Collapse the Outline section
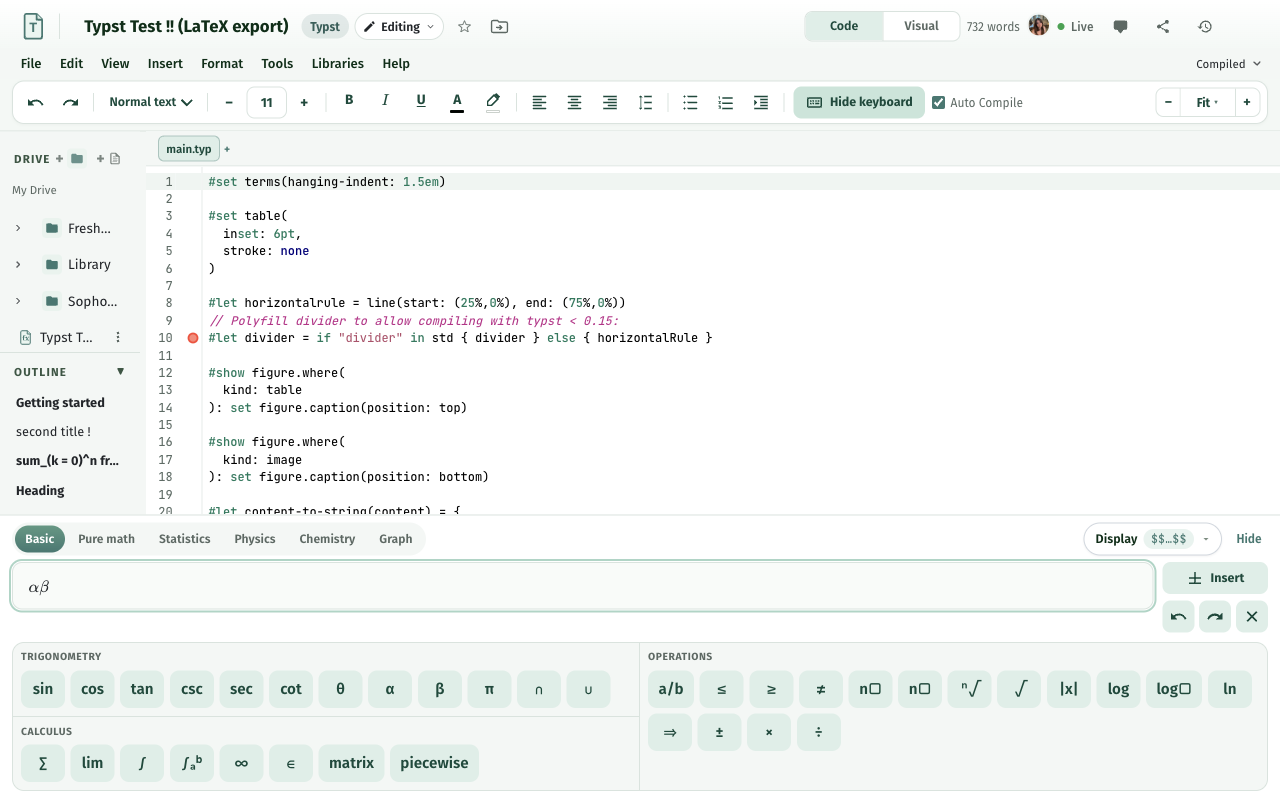 [121, 372]
